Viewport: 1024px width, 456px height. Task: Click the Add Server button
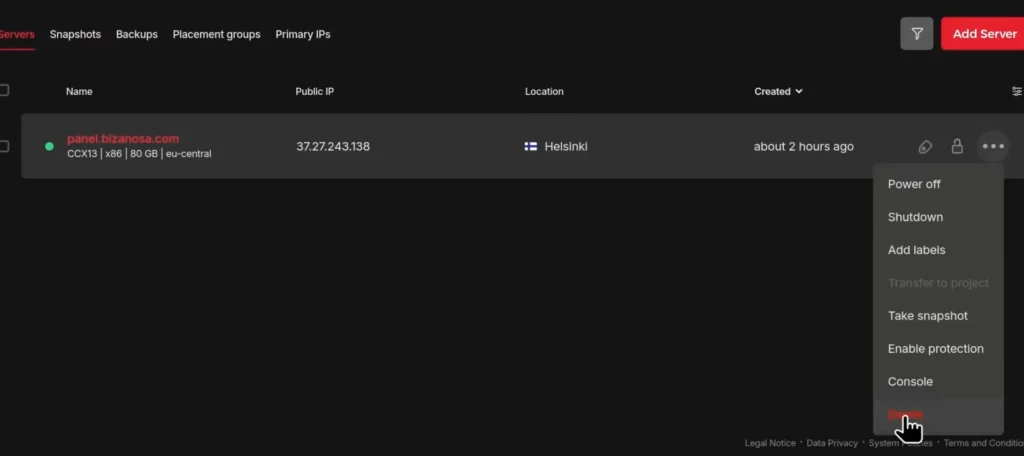click(983, 33)
